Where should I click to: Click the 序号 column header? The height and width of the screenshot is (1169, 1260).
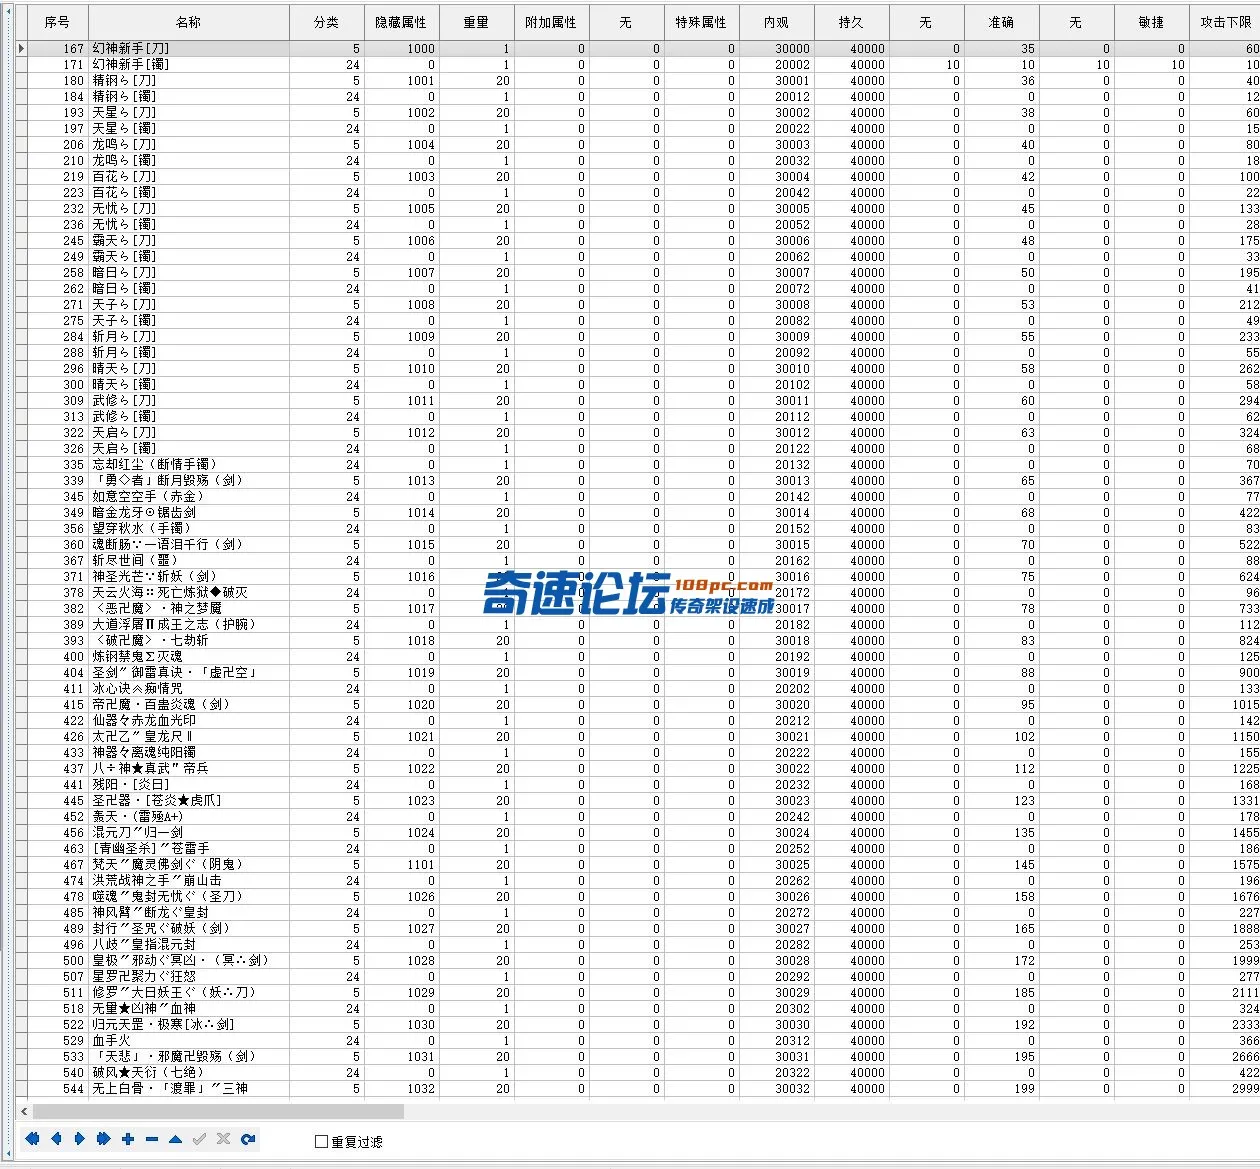(58, 22)
